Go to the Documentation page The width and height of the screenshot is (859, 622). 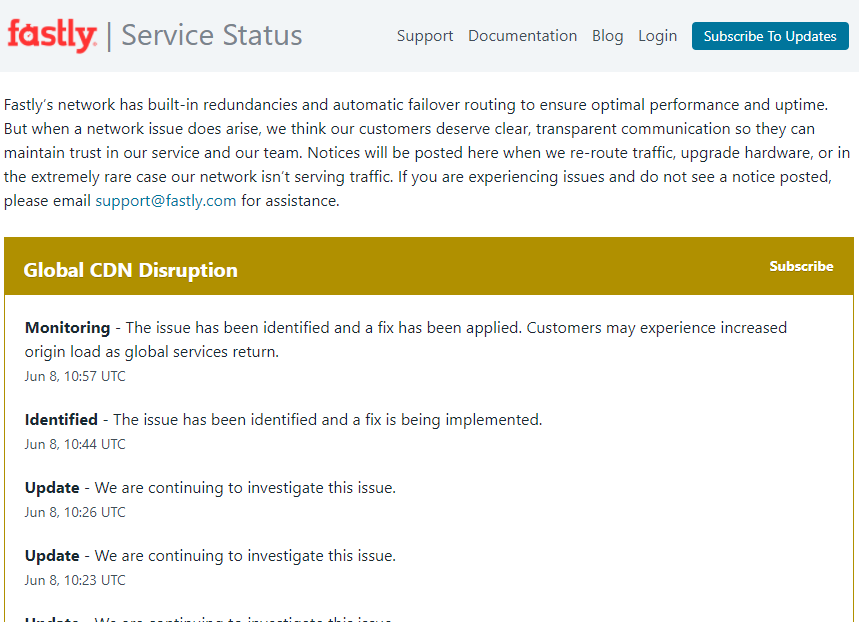click(522, 36)
